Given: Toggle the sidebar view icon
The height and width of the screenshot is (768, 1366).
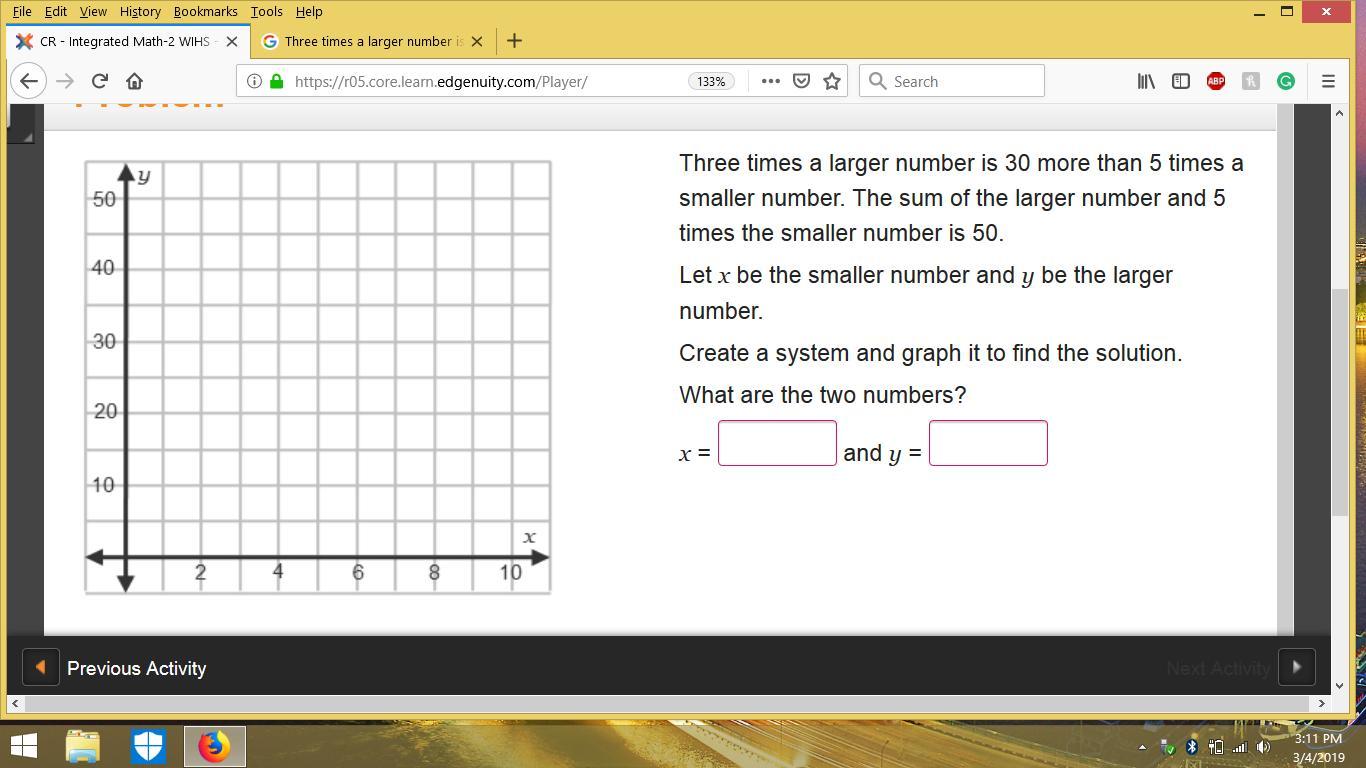Looking at the screenshot, I should tap(1181, 81).
